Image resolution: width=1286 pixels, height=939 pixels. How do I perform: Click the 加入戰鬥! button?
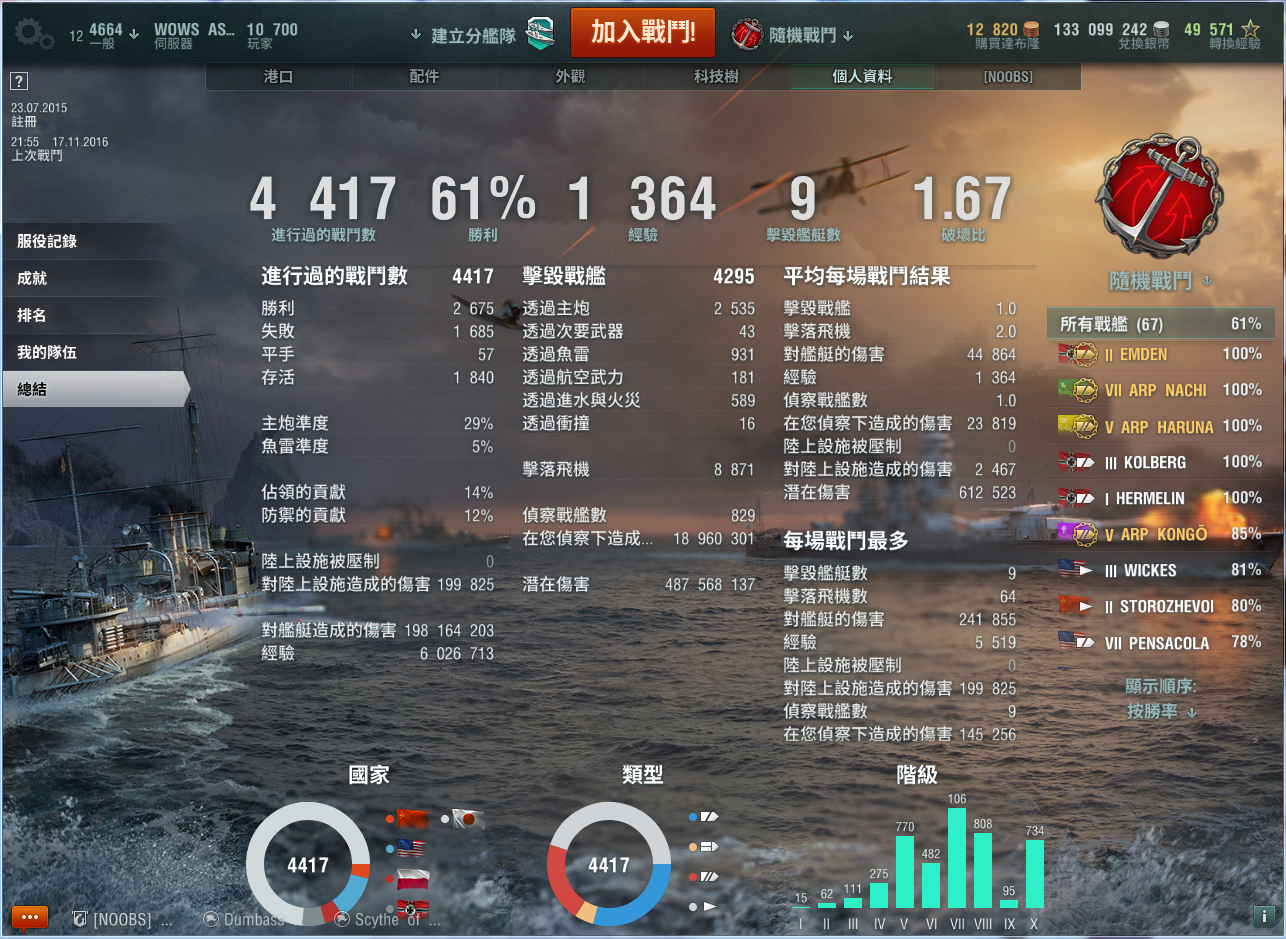coord(643,32)
